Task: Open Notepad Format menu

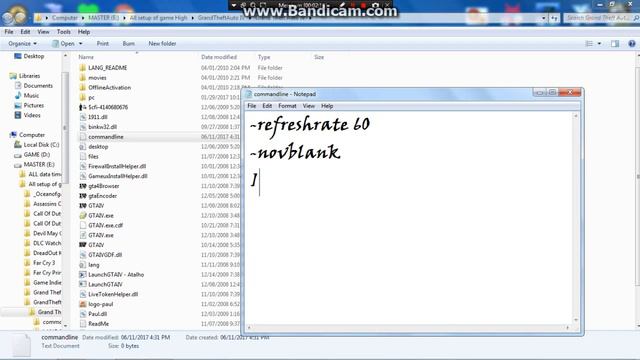Action: 287,106
